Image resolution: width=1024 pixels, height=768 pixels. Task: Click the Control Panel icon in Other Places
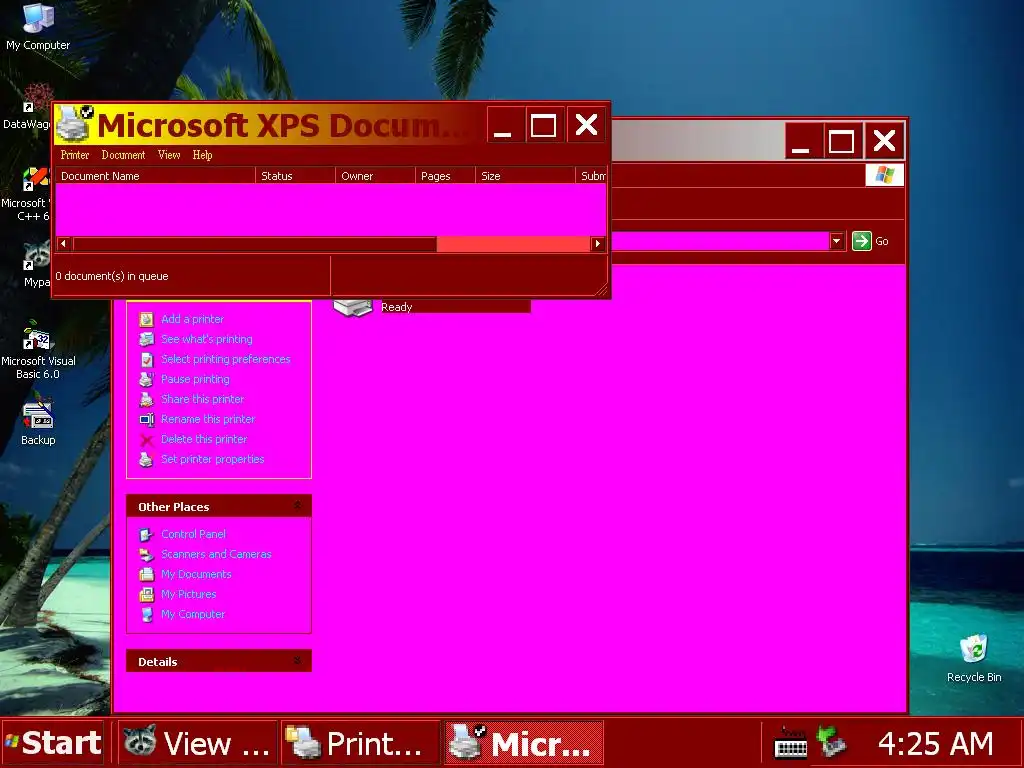tap(146, 534)
